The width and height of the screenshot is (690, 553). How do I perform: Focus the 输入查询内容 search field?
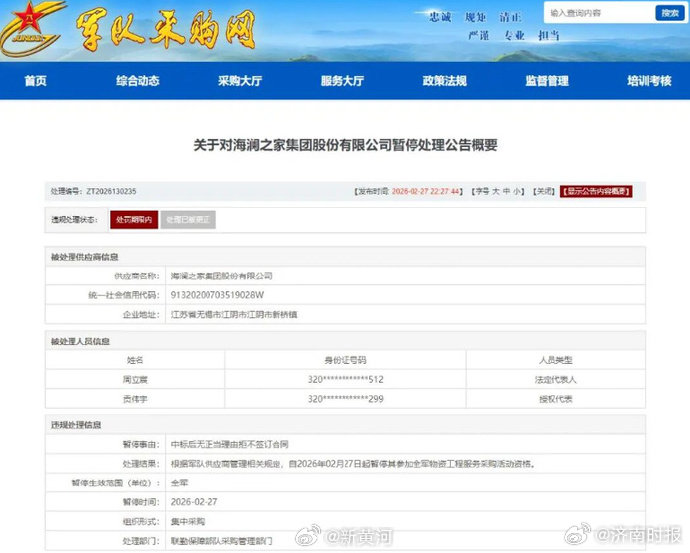pos(599,13)
